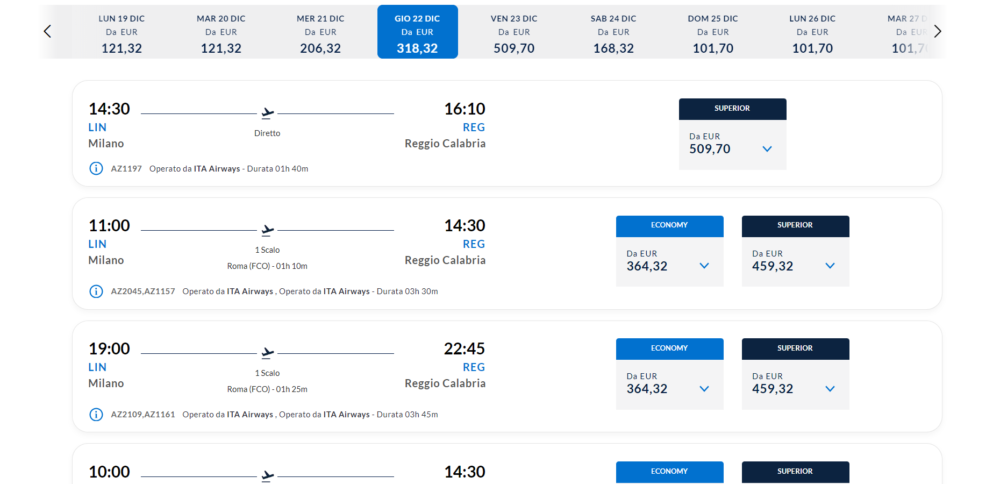Image resolution: width=1000 pixels, height=484 pixels.
Task: Click the Superior header on direct flight
Action: 732,108
